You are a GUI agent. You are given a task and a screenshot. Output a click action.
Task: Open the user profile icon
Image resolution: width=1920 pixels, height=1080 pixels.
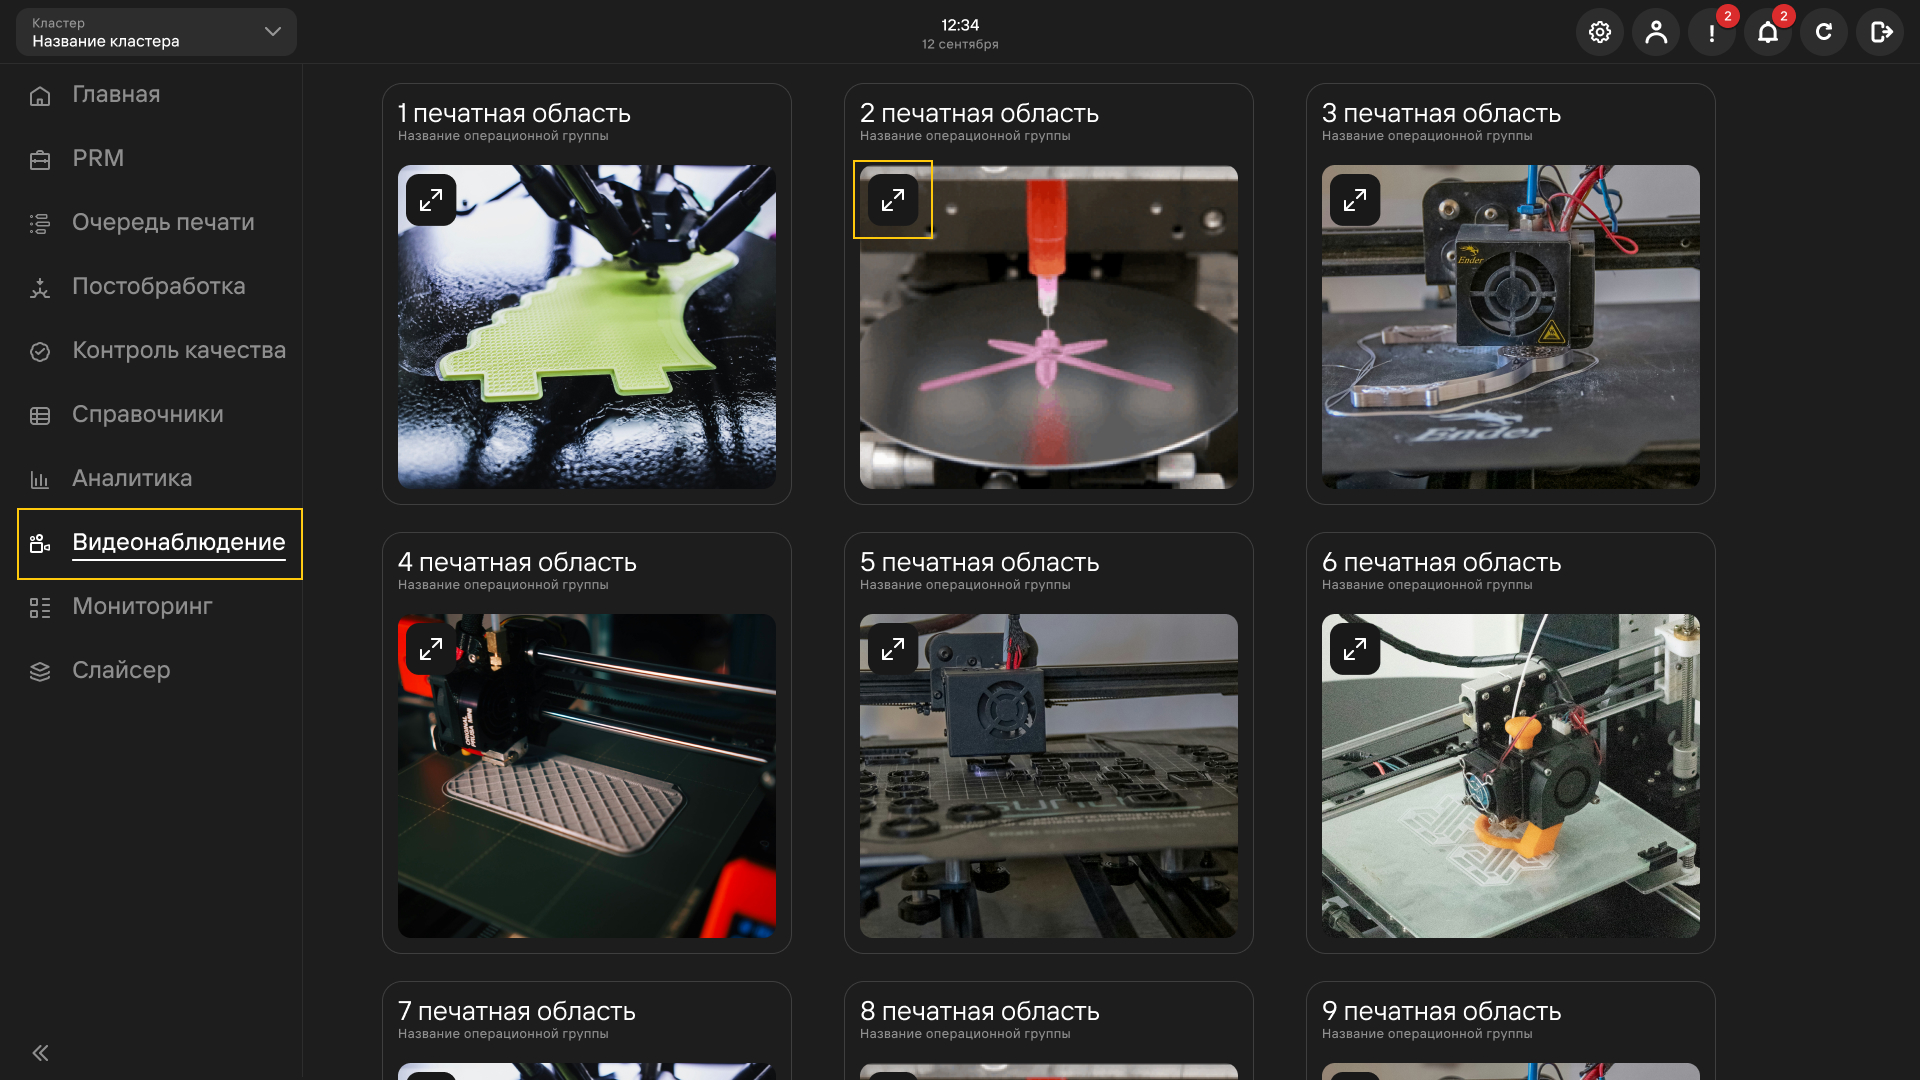(1656, 32)
